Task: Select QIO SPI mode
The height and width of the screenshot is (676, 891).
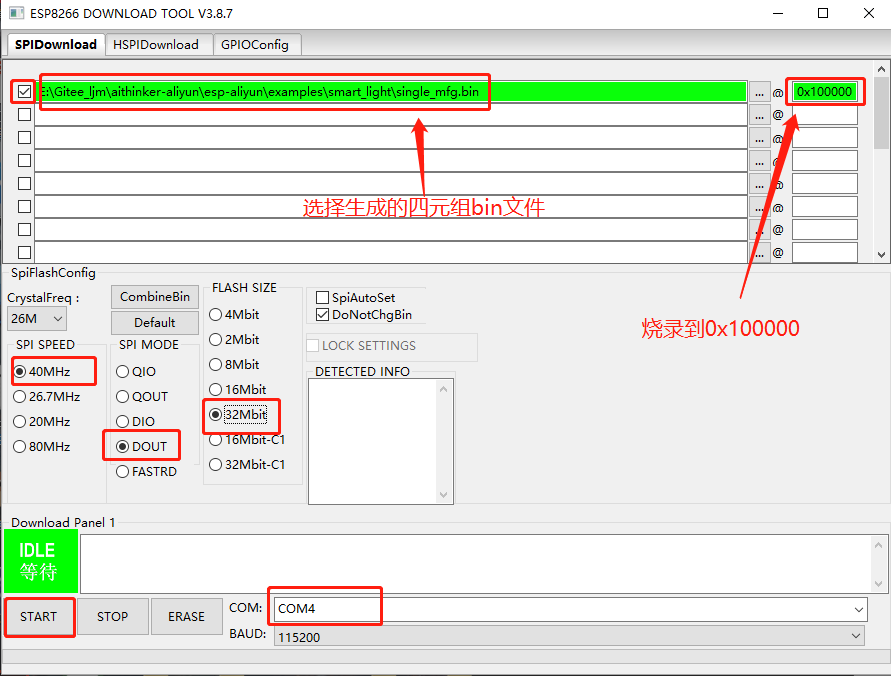Action: point(136,372)
